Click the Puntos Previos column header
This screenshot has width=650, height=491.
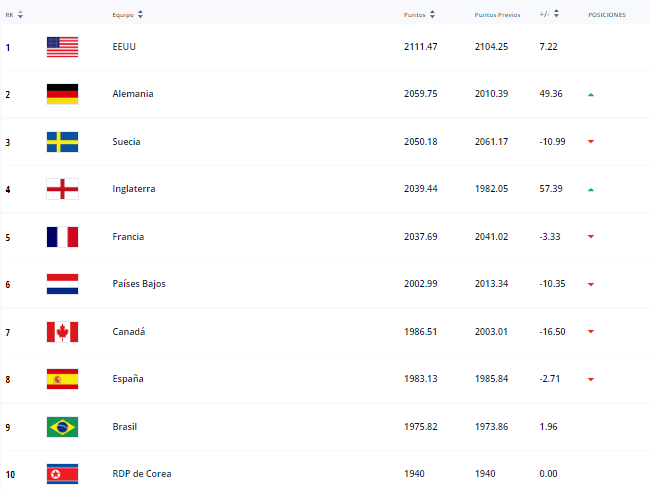pos(497,15)
